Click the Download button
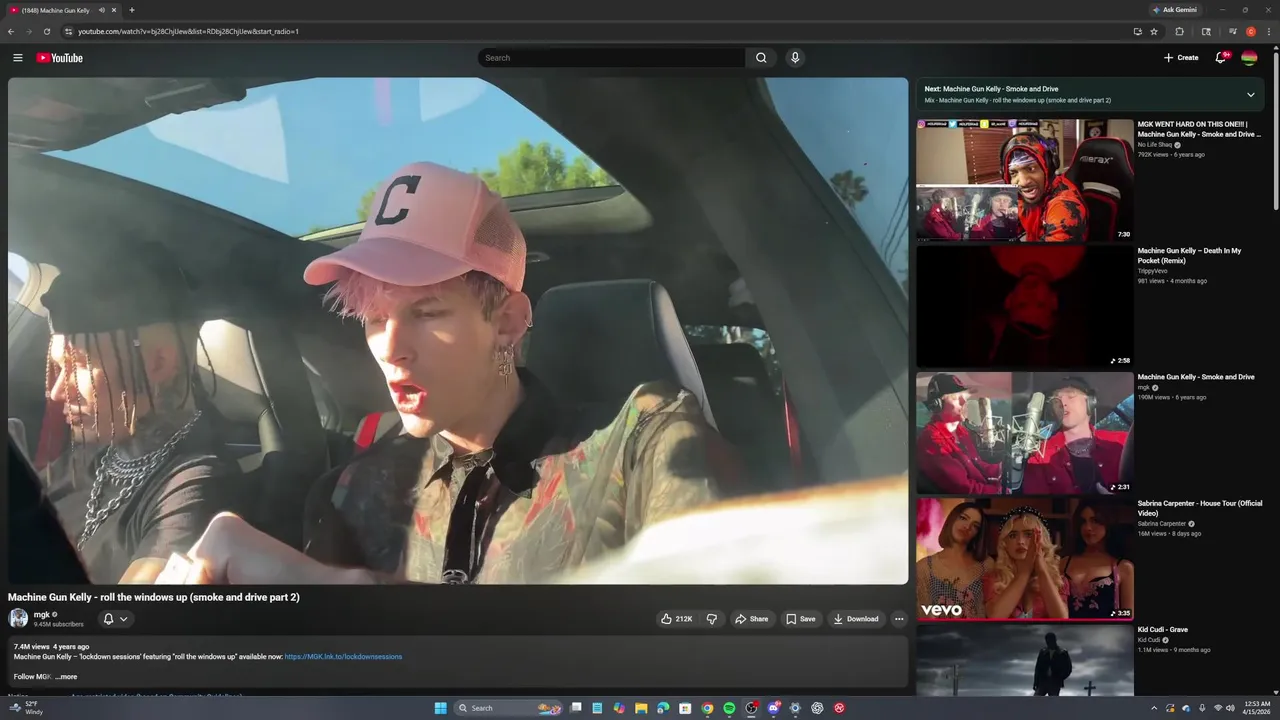Screen dimensions: 1280x720 pyautogui.click(x=856, y=619)
